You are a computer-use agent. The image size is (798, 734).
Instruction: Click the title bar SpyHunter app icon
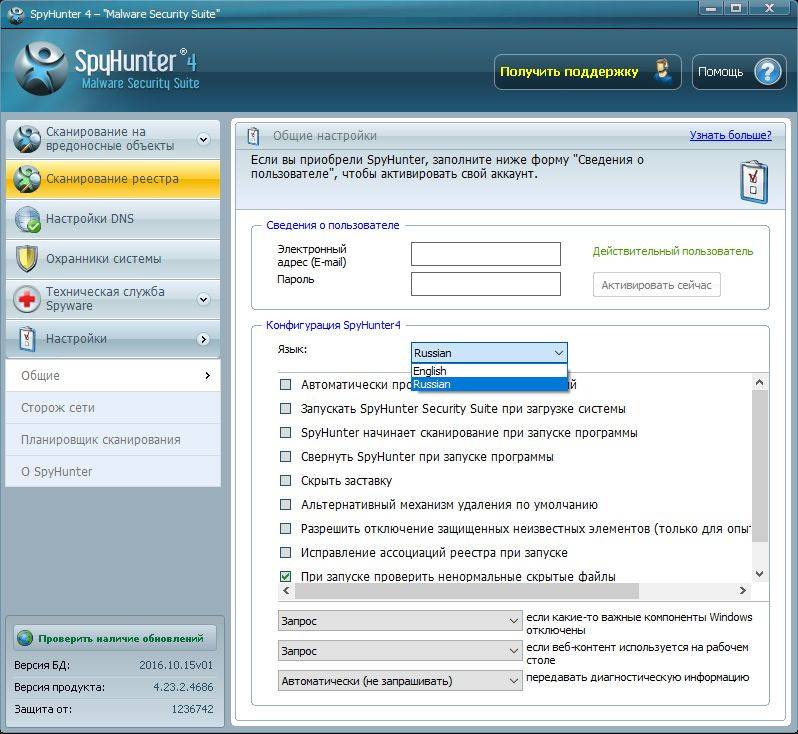coord(16,14)
